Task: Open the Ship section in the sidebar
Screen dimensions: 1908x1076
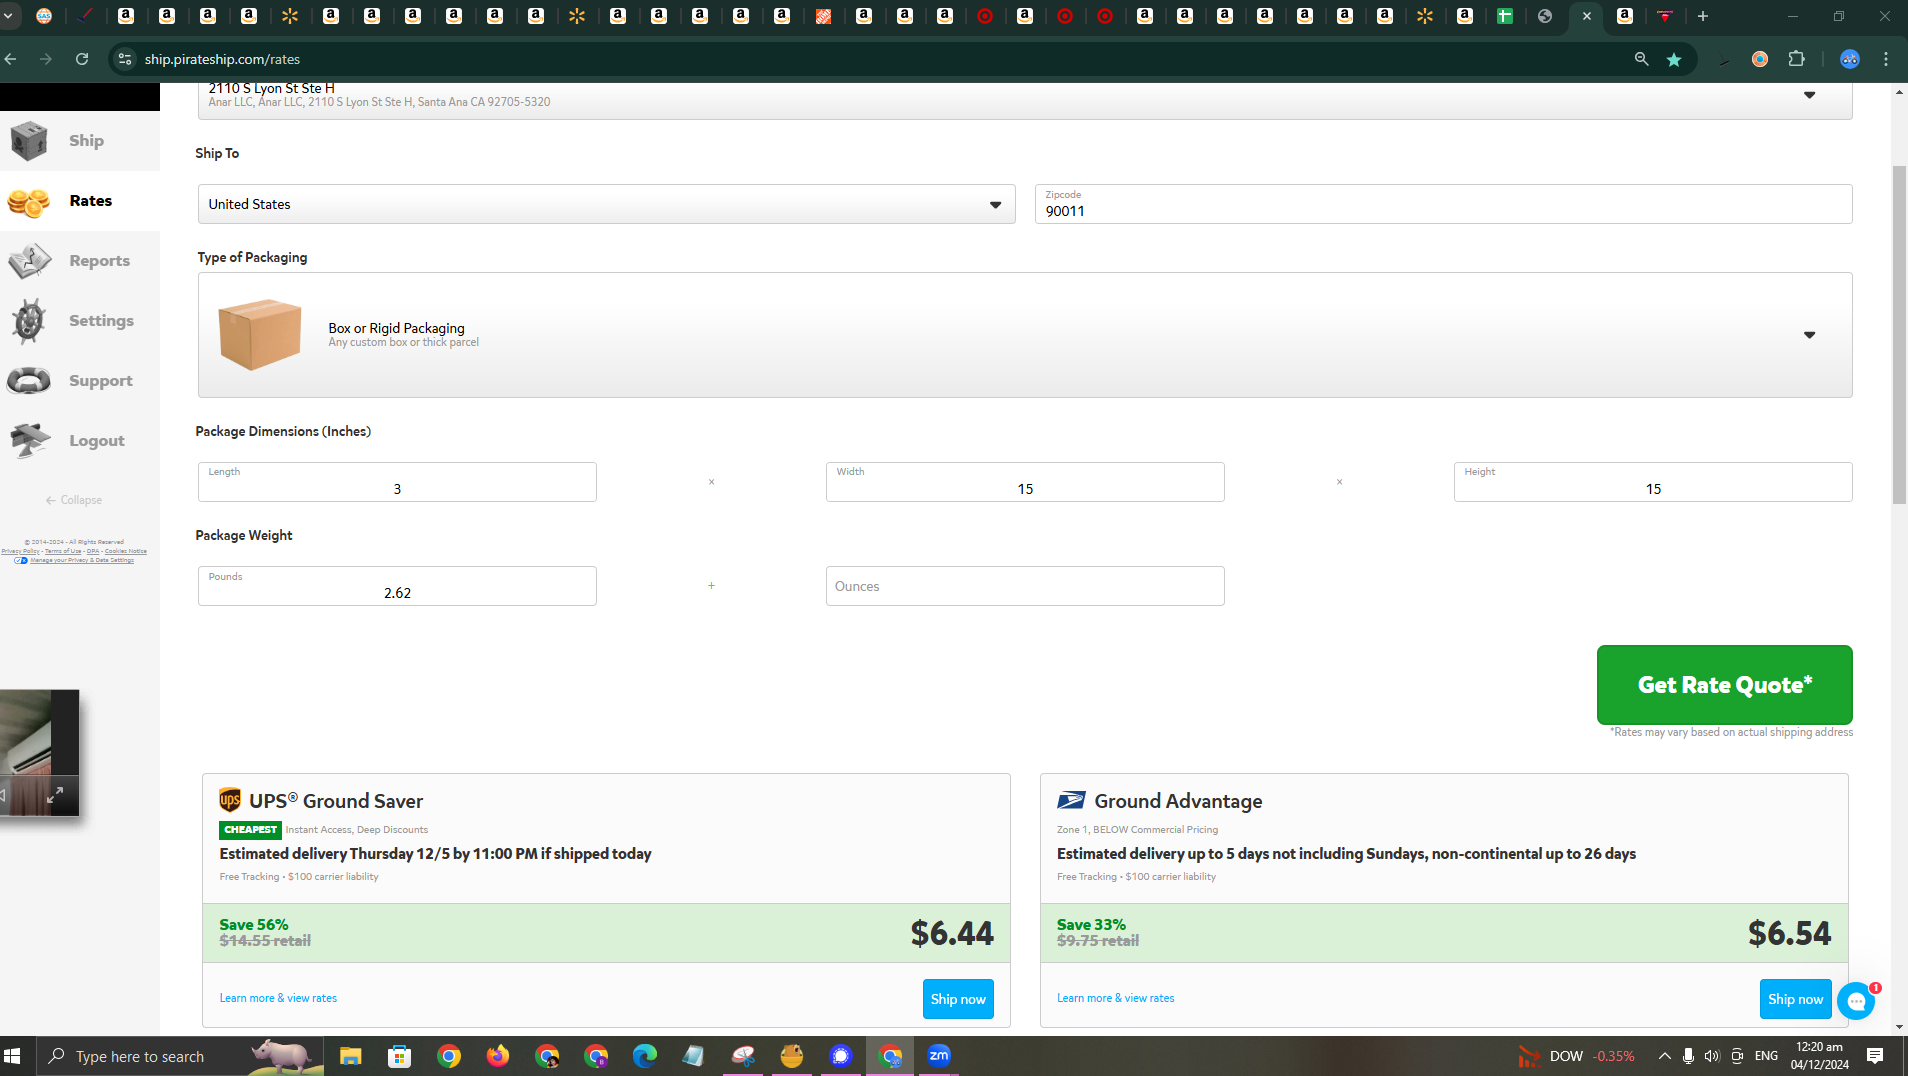Action: coord(80,141)
